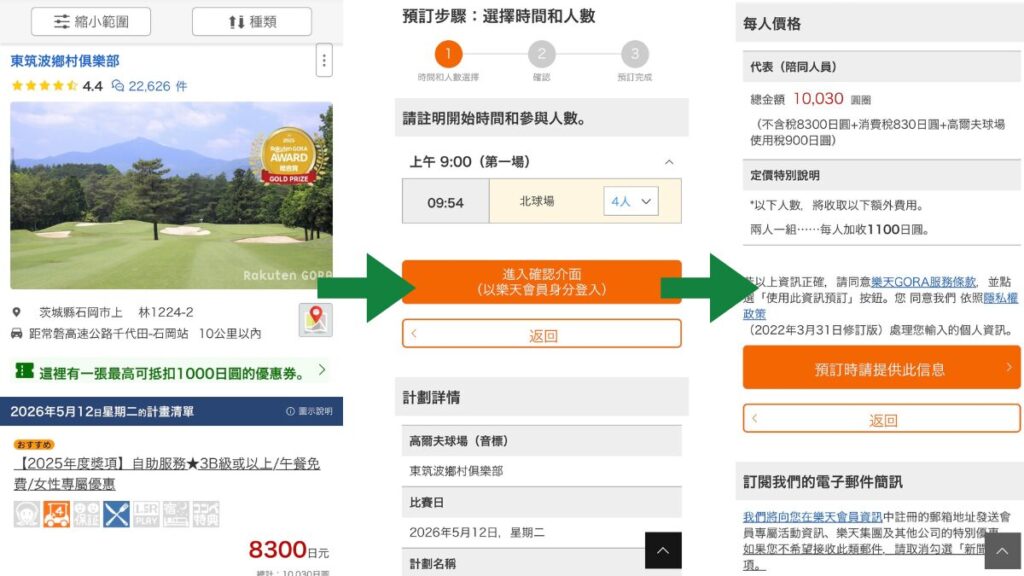The width and height of the screenshot is (1024, 576).
Task: Click the 圖示說明 icon legend info link
Action: click(309, 411)
